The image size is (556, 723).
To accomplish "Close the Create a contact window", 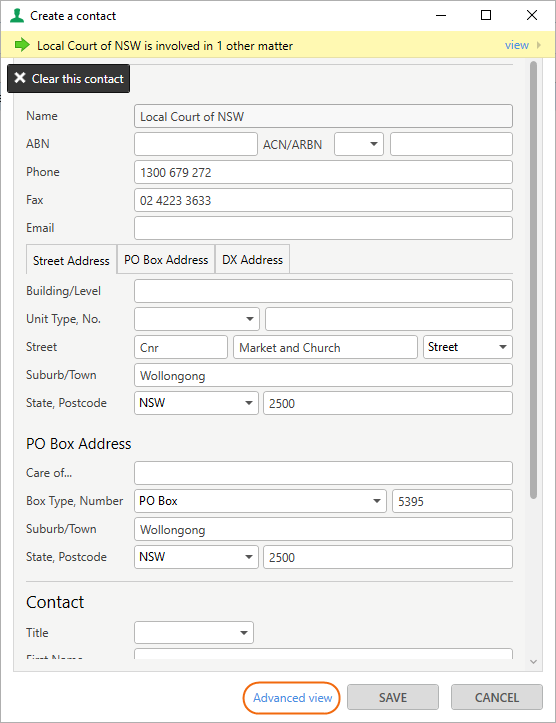I will (x=532, y=15).
